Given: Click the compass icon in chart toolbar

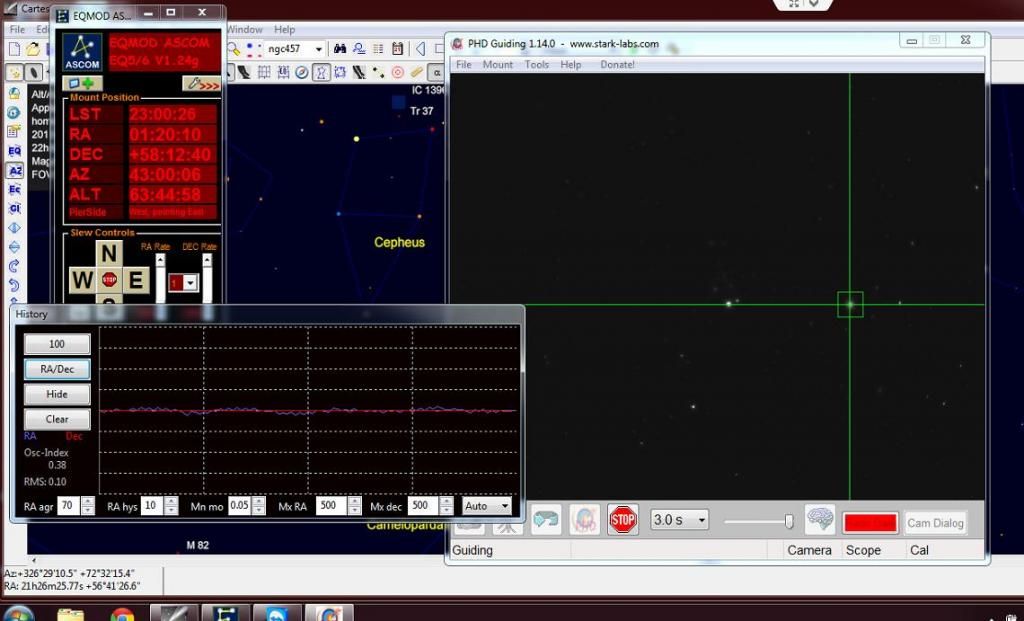Looking at the screenshot, I should click(302, 72).
